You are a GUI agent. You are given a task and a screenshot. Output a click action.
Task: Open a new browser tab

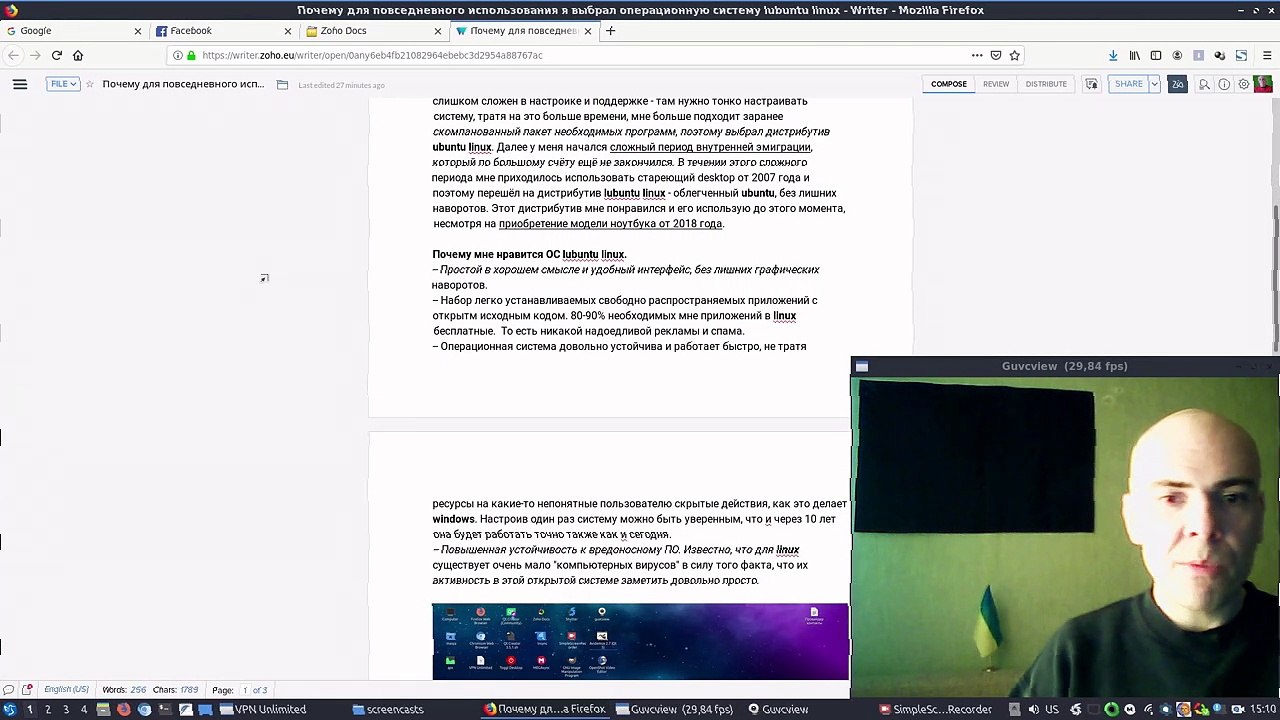[610, 31]
